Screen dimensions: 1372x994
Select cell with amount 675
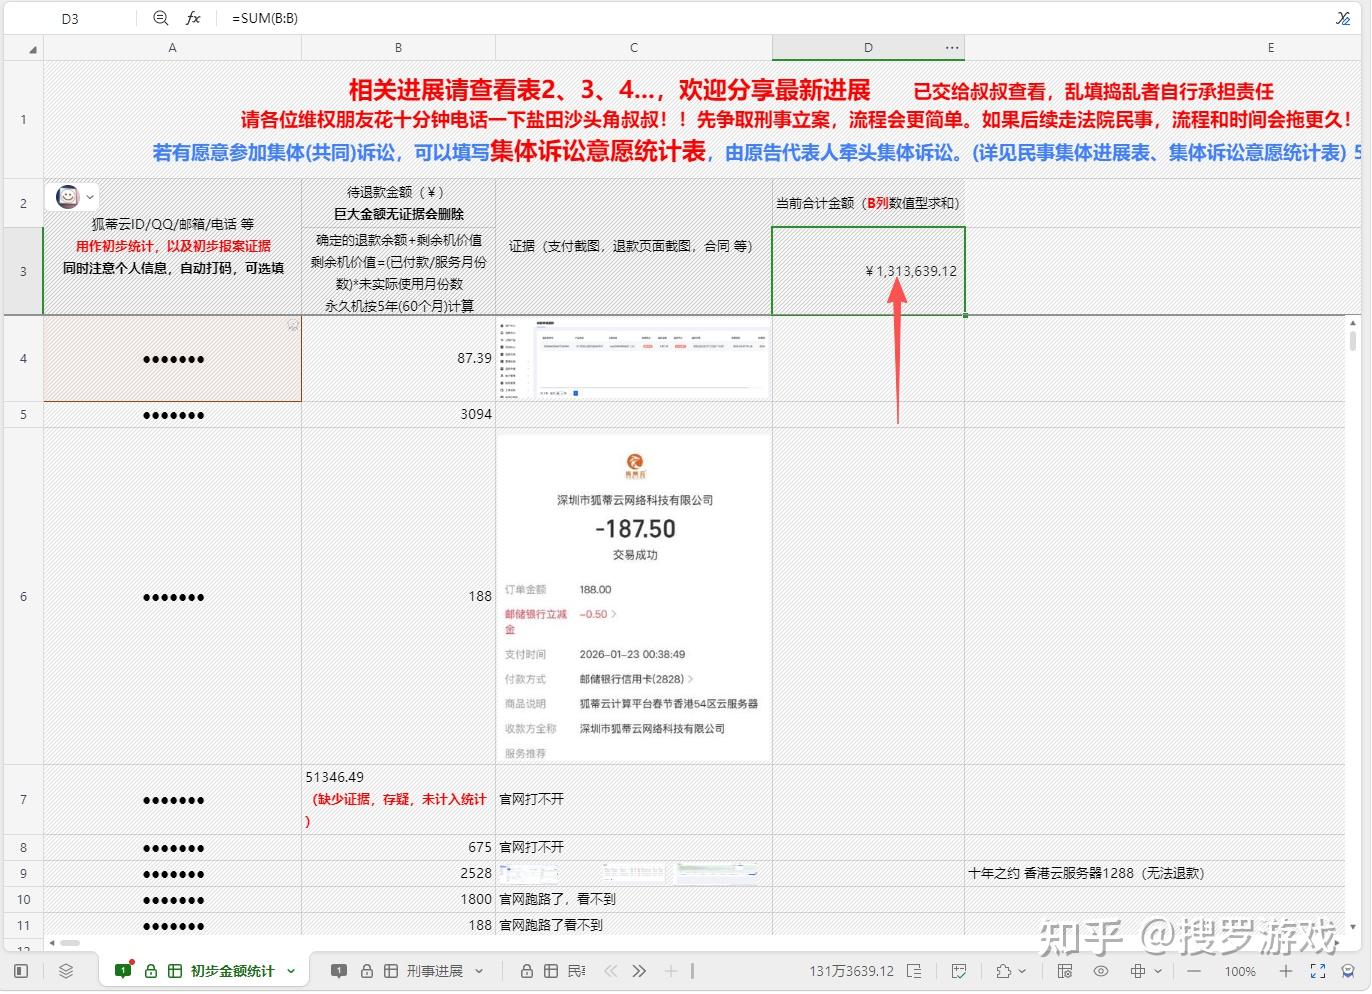point(398,847)
